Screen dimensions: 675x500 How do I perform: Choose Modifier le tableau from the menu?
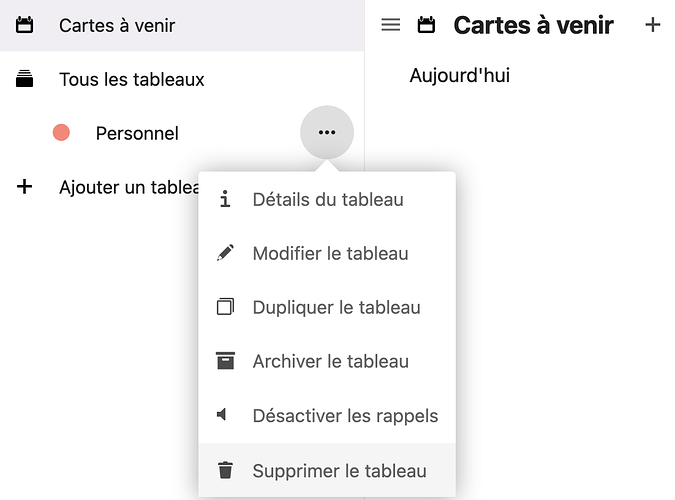coord(330,253)
